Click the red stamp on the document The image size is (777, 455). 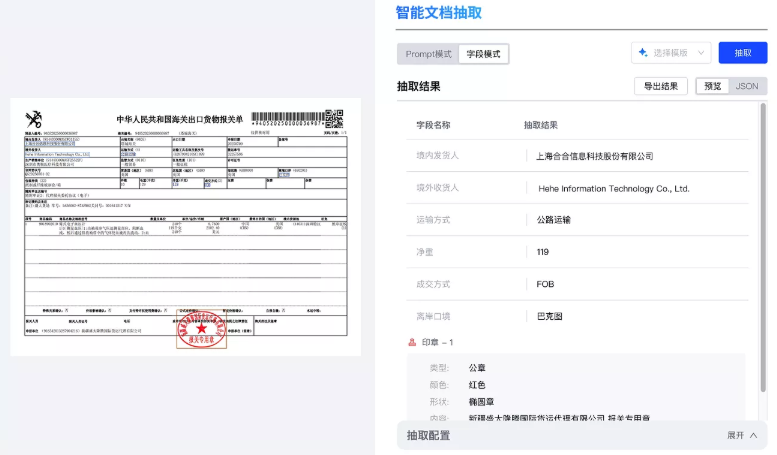point(201,329)
